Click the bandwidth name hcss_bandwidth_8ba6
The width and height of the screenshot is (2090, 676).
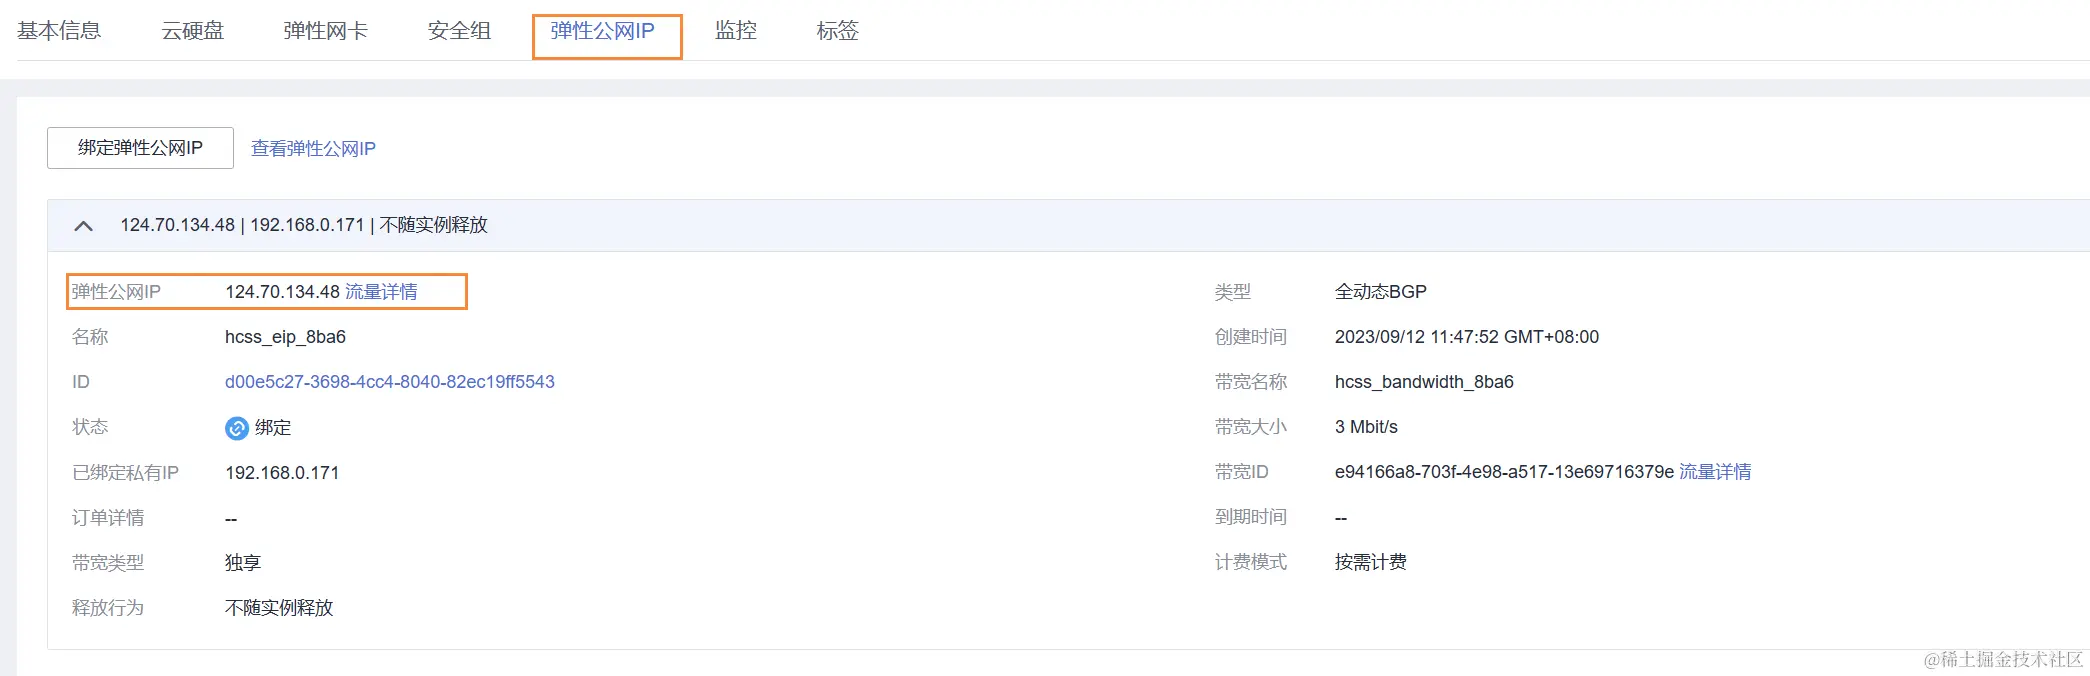pos(1424,382)
